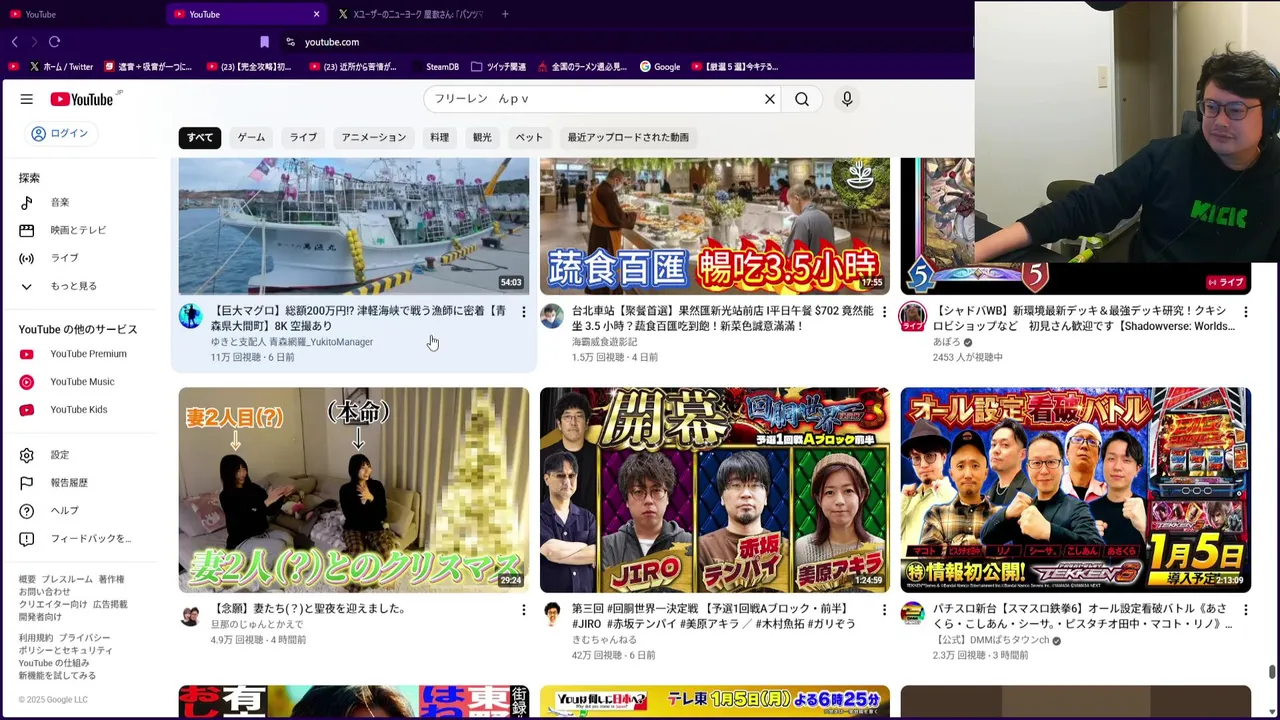Play the 妻2人とのクリスマス thumbnail
1280x720 pixels.
click(354, 490)
